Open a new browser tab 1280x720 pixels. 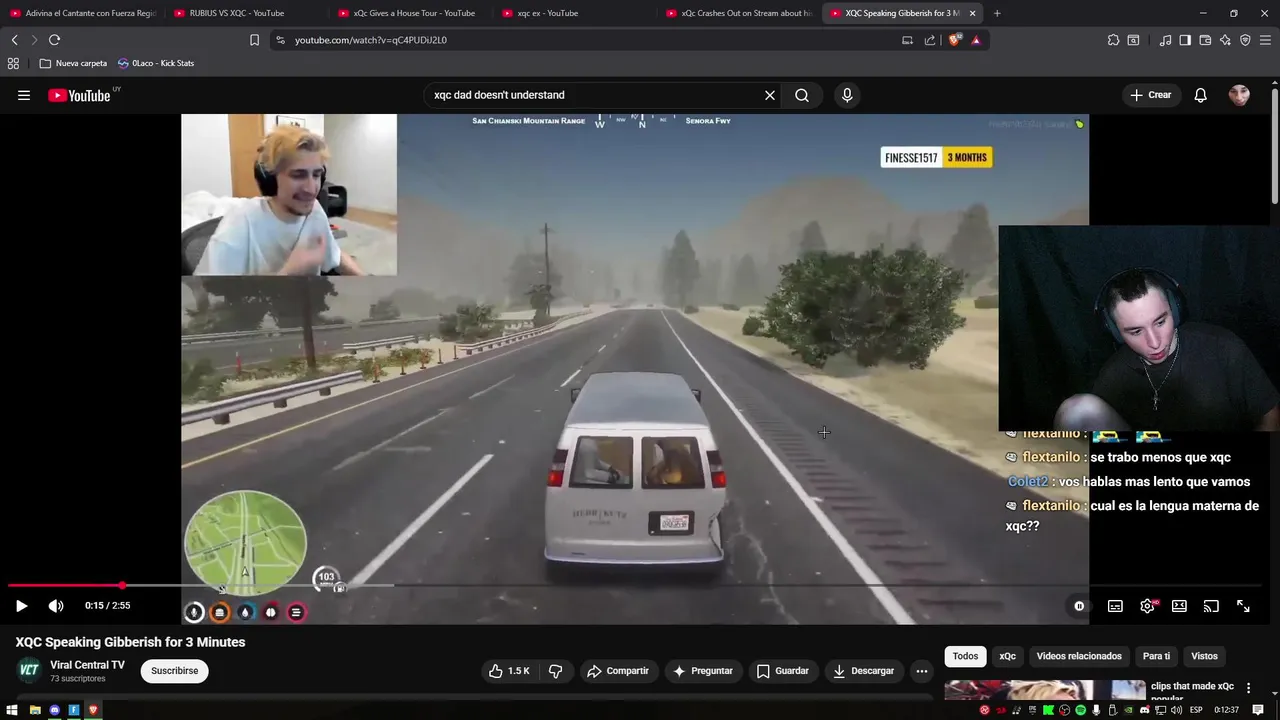997,13
